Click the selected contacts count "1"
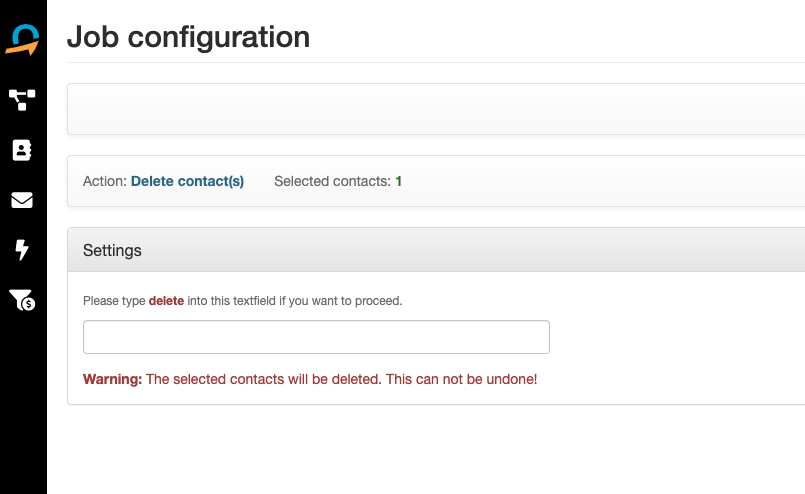 point(399,181)
